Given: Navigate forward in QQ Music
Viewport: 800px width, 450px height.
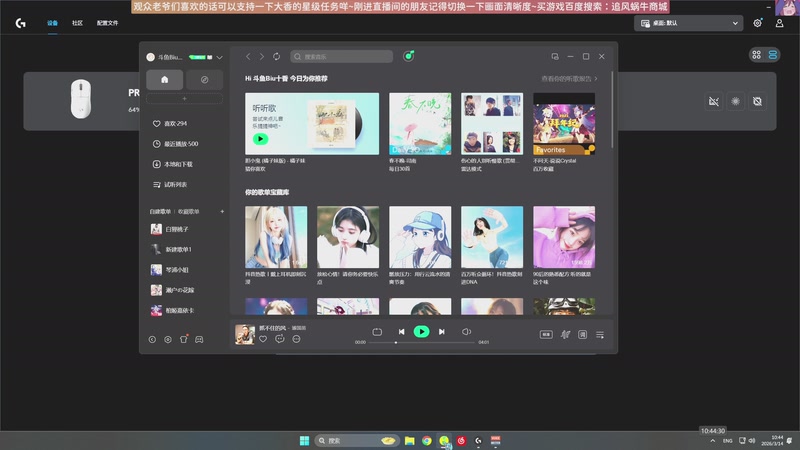Looking at the screenshot, I should [x=262, y=57].
